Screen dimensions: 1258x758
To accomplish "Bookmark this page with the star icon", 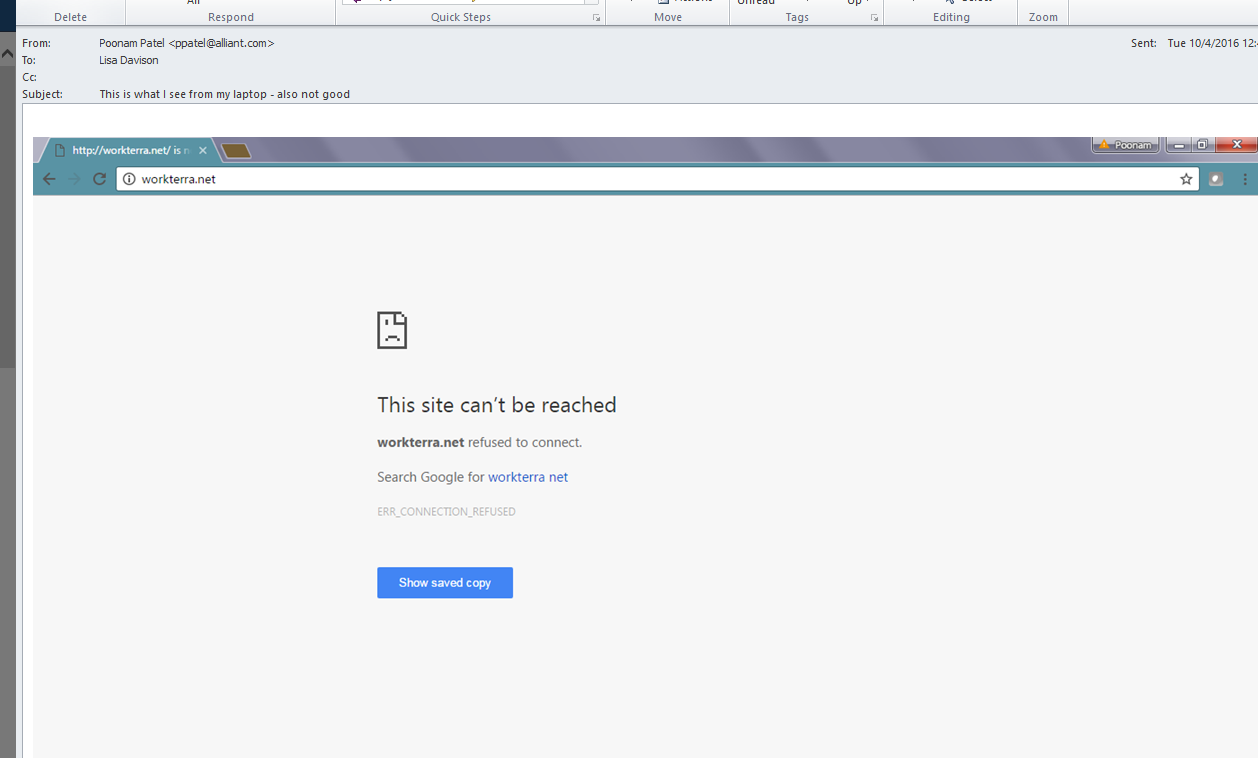I will point(1186,179).
